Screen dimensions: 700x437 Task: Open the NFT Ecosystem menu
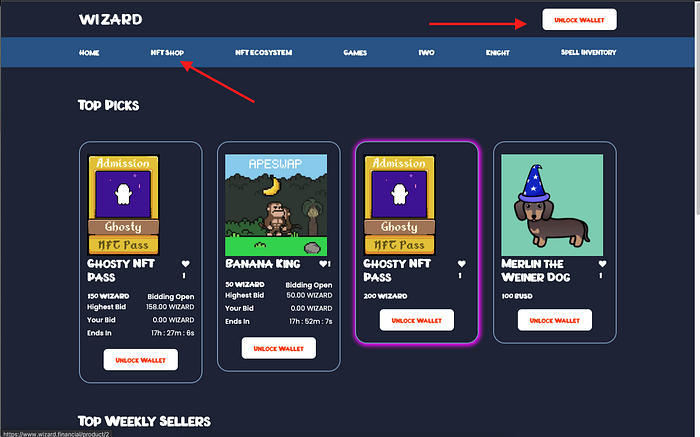tap(263, 53)
